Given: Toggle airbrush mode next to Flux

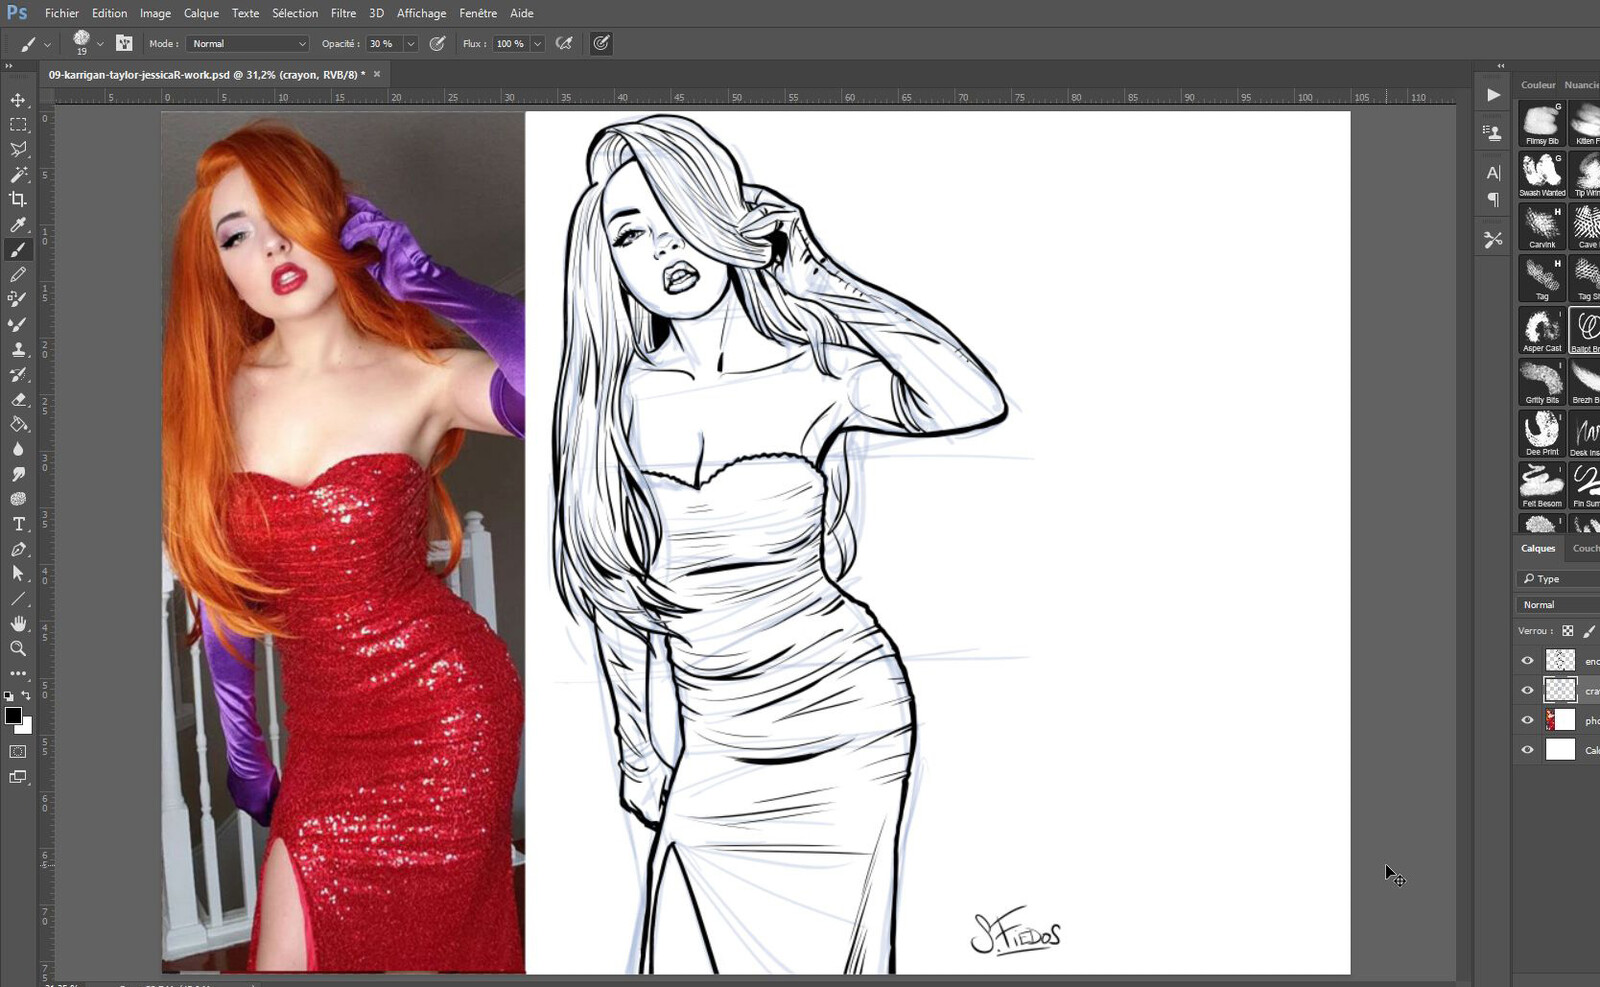Looking at the screenshot, I should point(564,43).
